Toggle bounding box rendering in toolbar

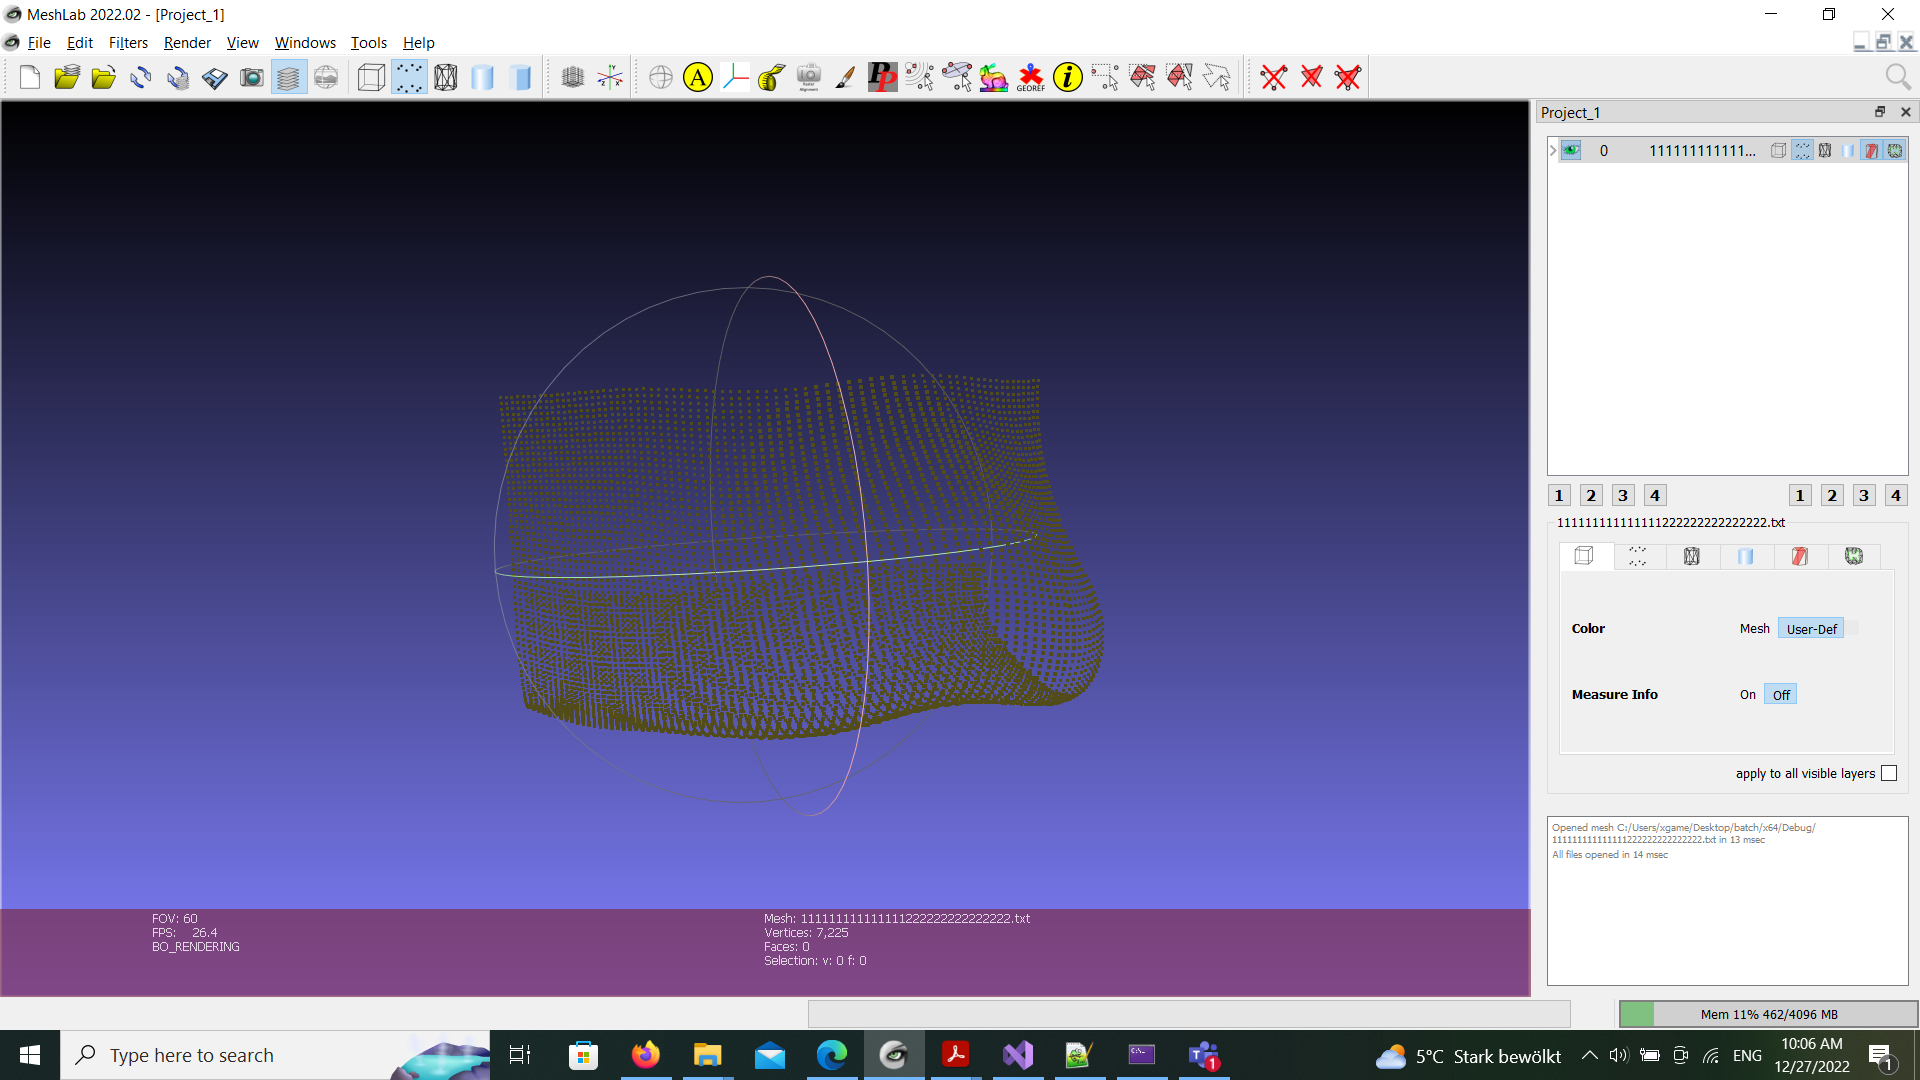click(371, 77)
